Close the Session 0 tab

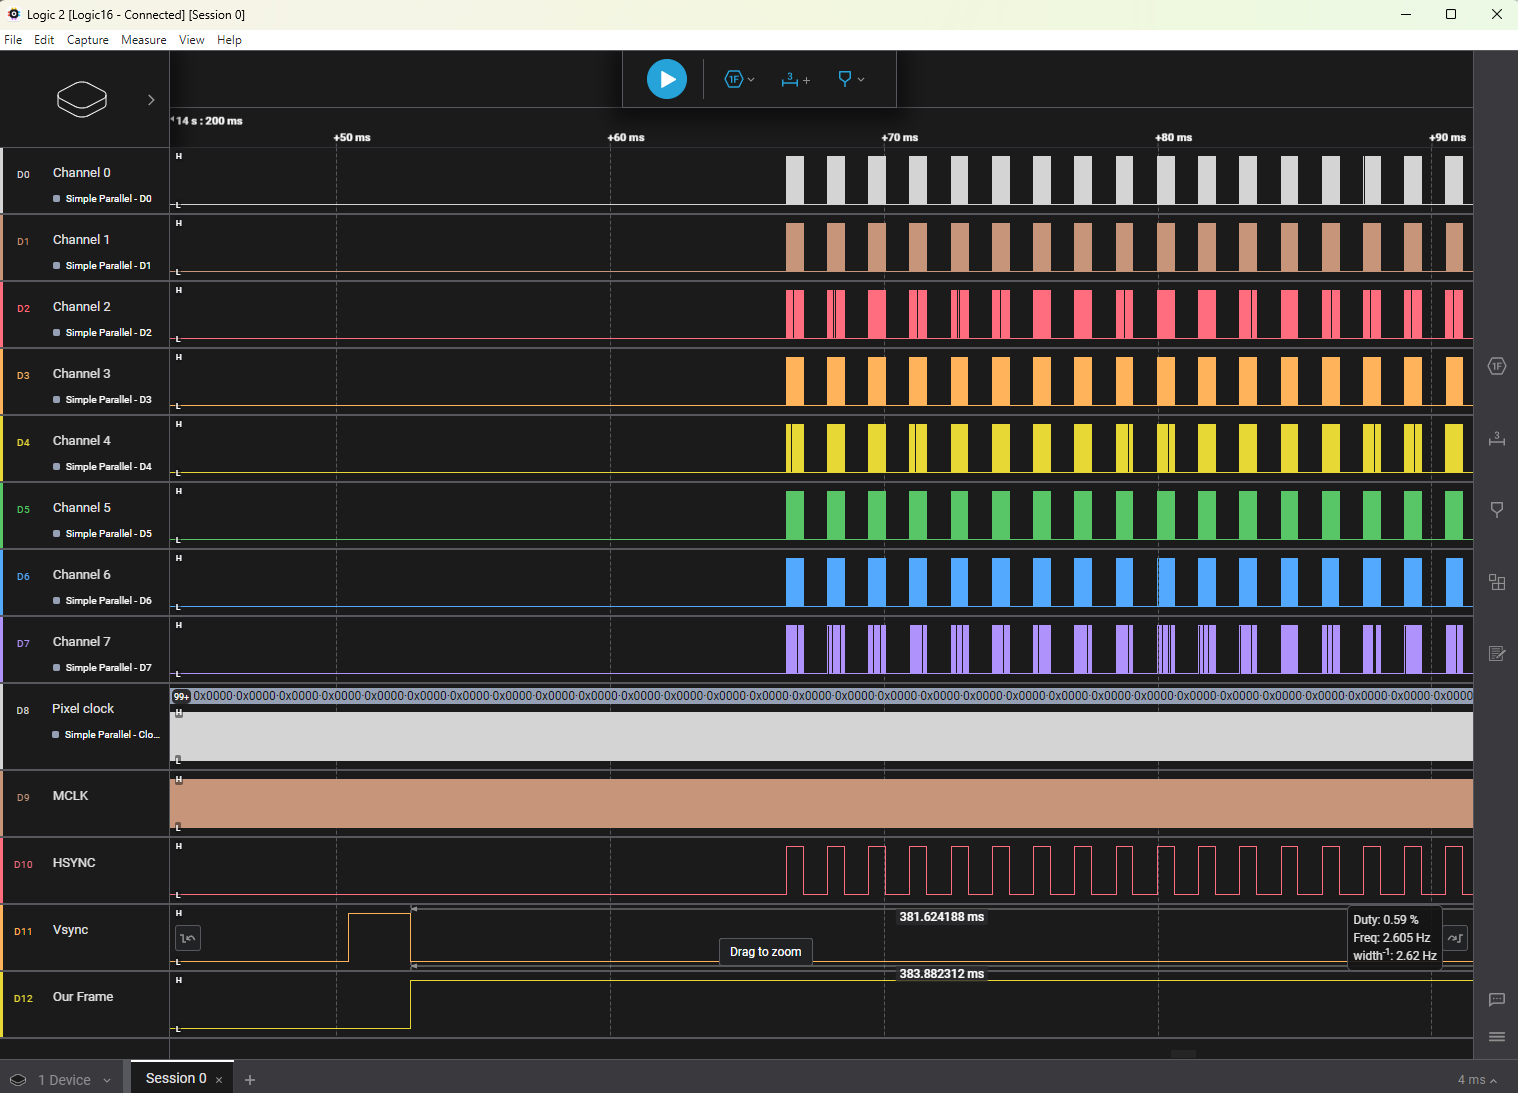coord(219,1080)
